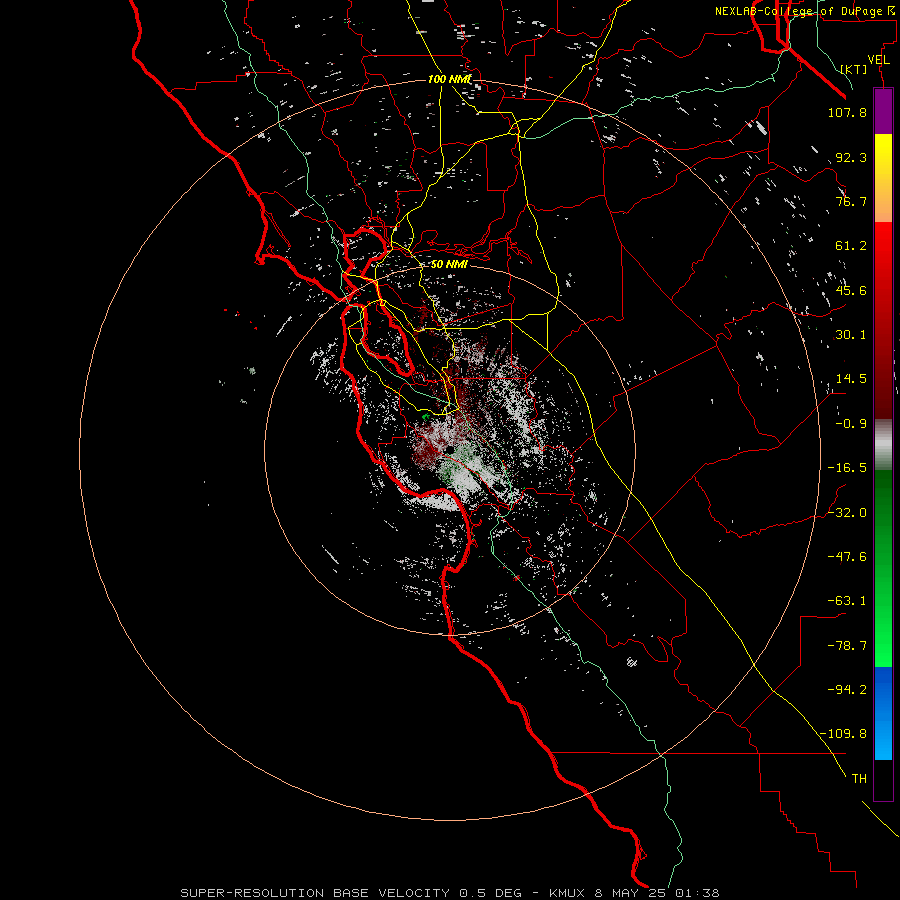Select the -47.6 velocity scale value
The width and height of the screenshot is (900, 900).
[x=847, y=557]
